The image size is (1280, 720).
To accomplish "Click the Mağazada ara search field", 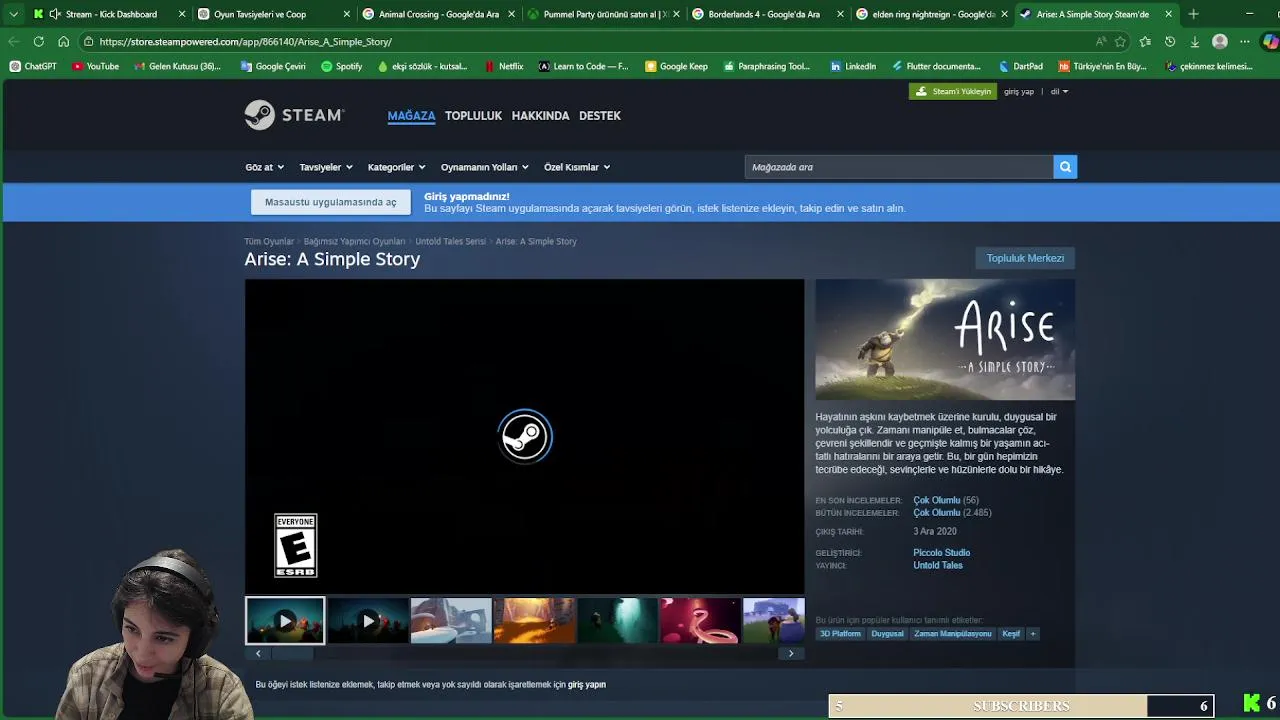I will point(898,167).
